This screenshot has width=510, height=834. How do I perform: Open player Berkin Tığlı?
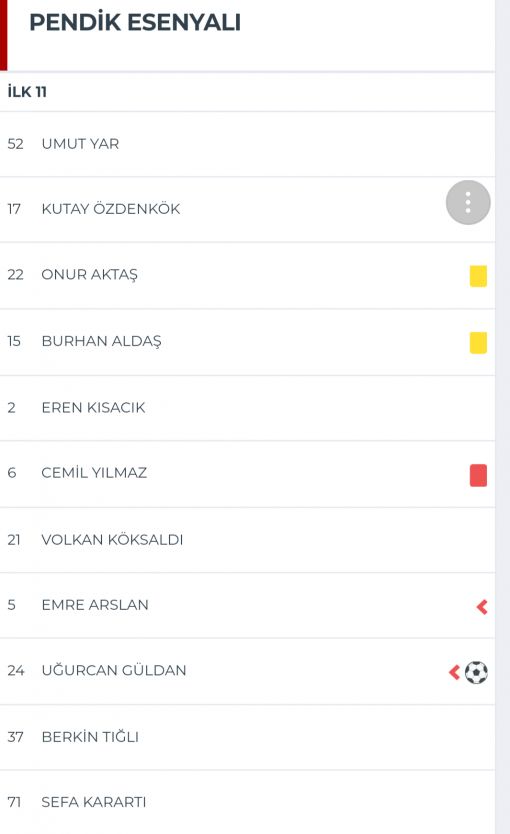coord(247,737)
